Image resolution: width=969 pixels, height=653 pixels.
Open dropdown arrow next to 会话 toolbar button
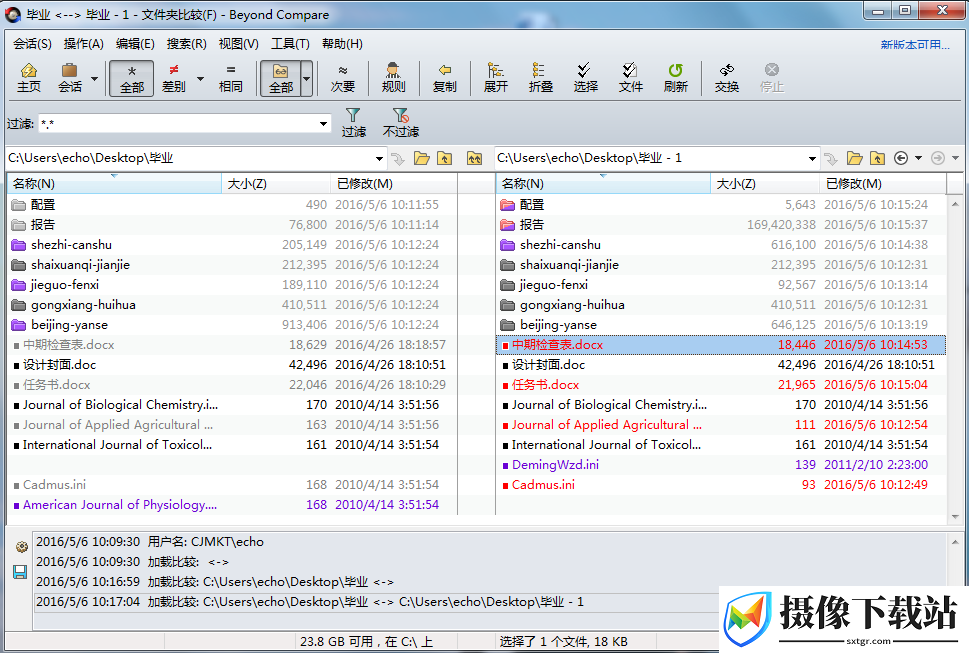point(95,78)
